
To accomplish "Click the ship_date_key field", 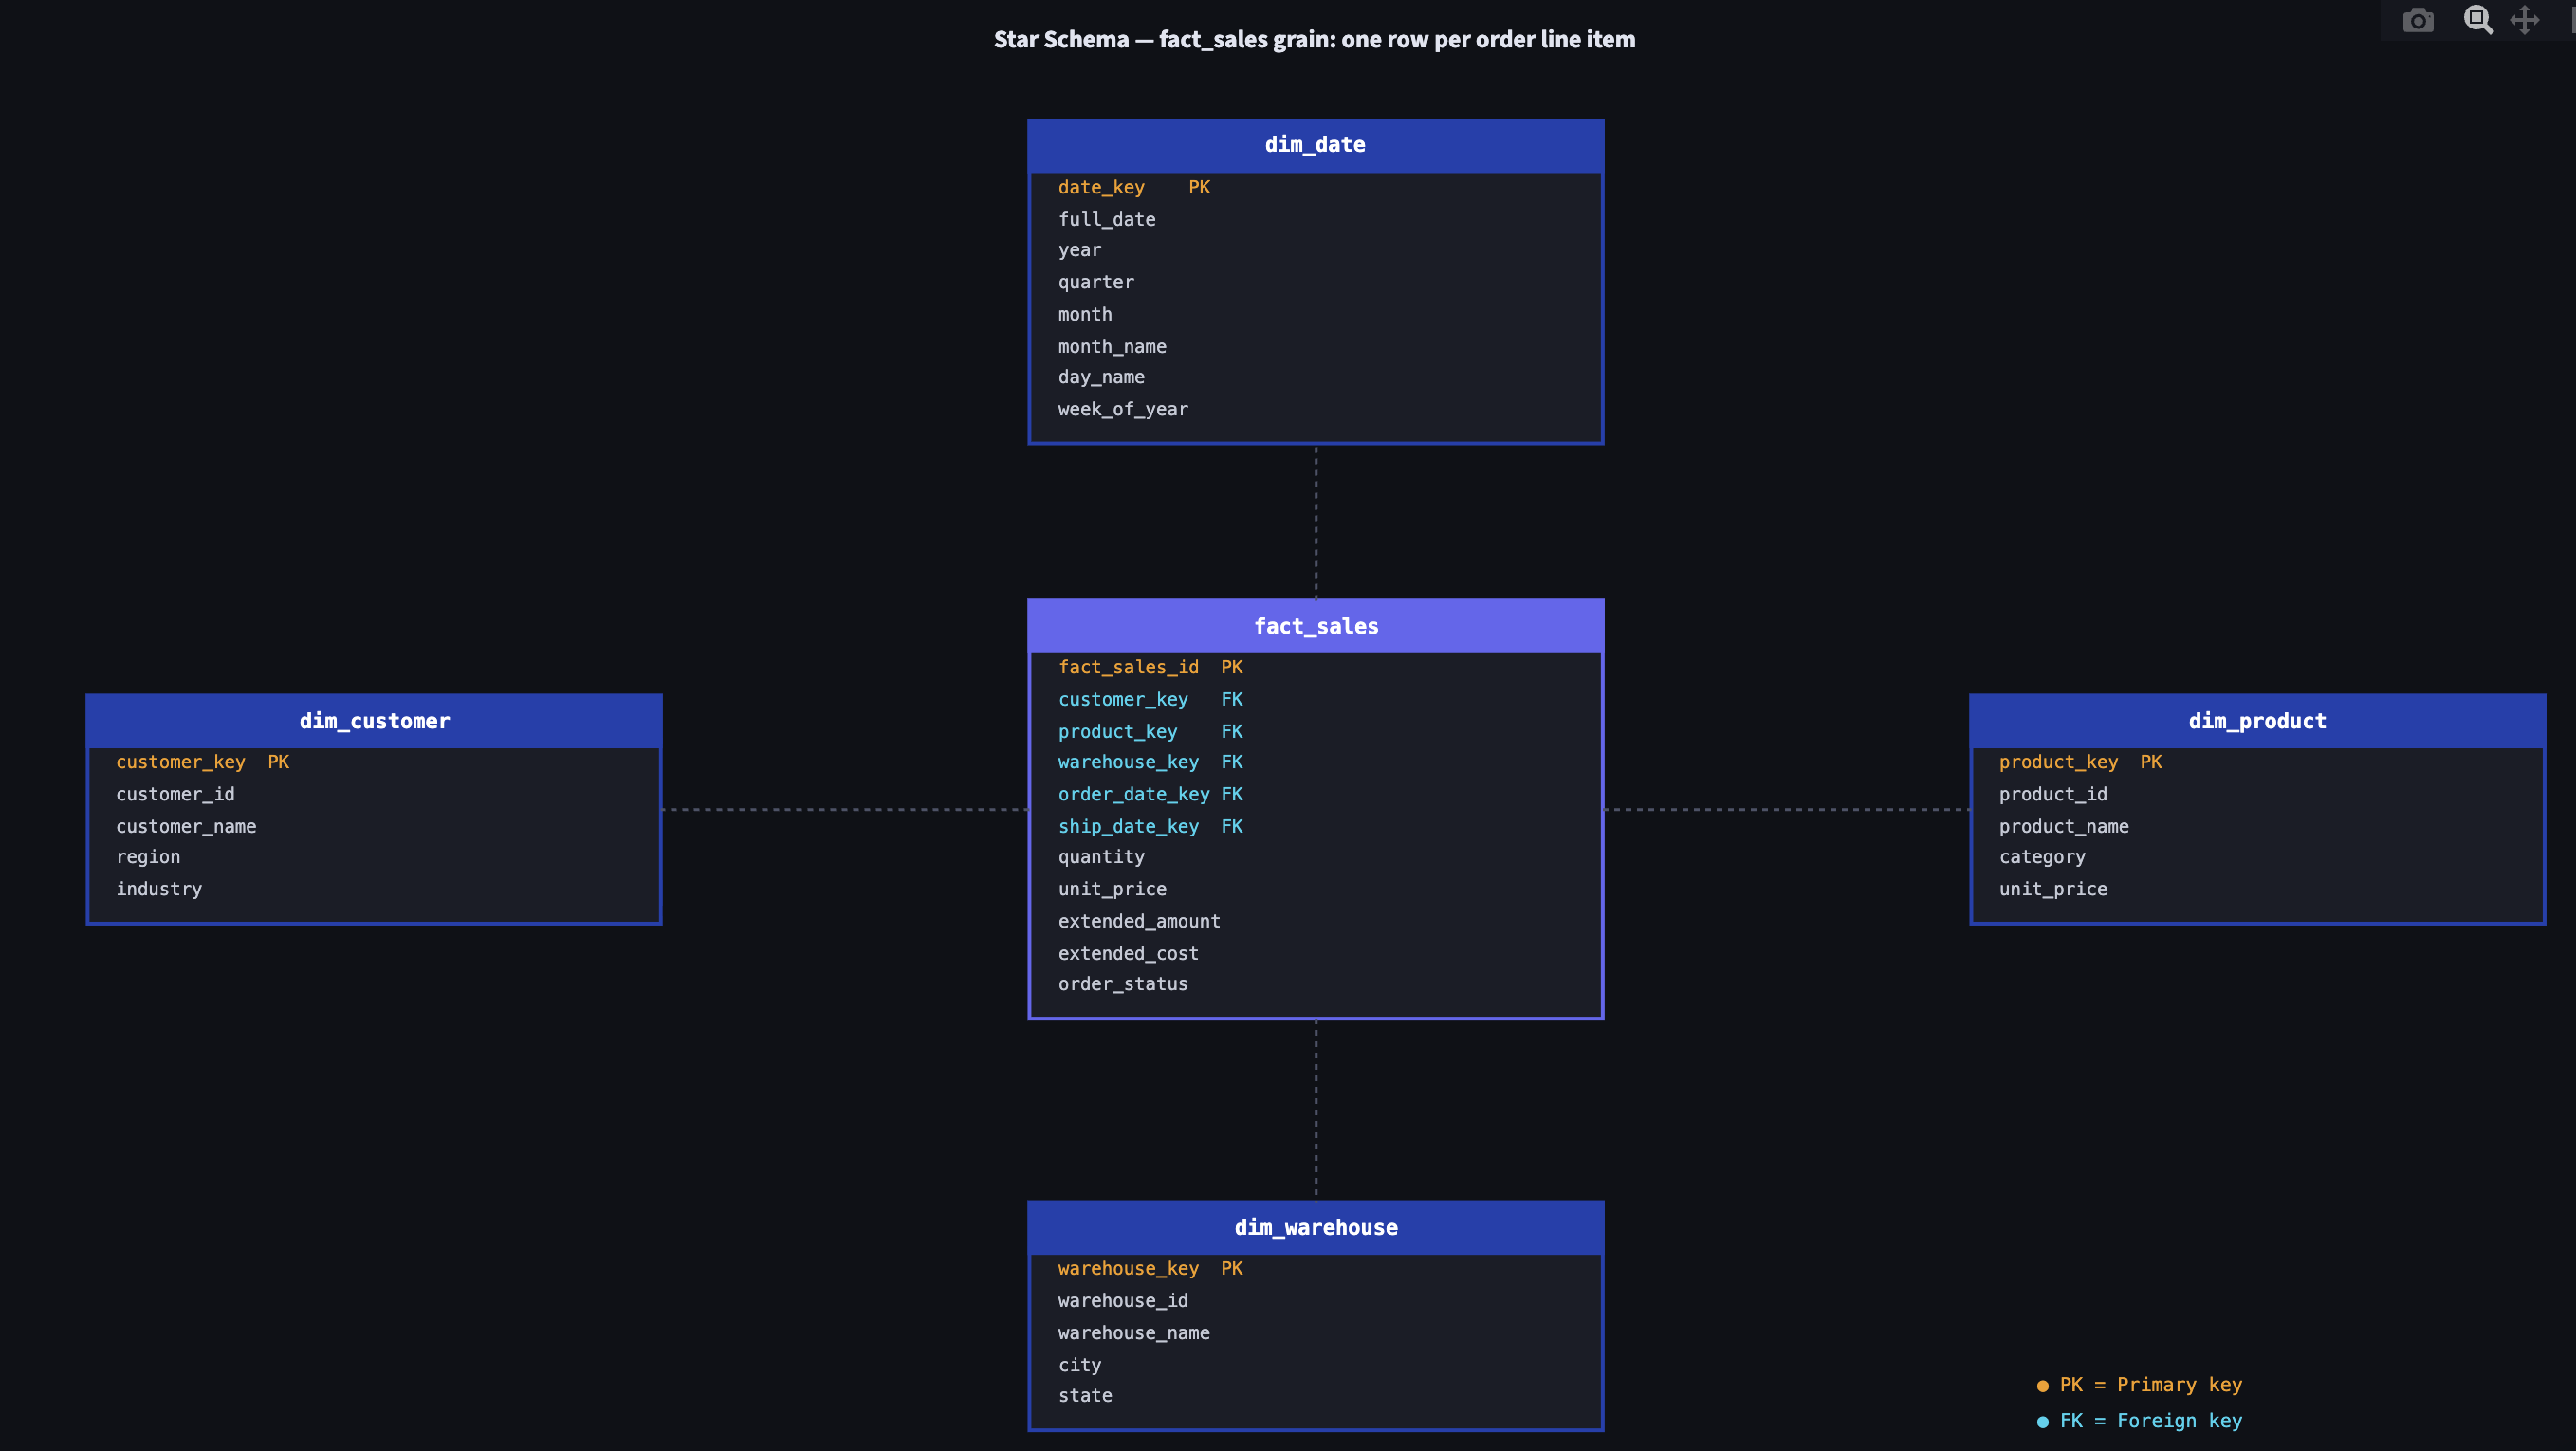I will click(1128, 826).
